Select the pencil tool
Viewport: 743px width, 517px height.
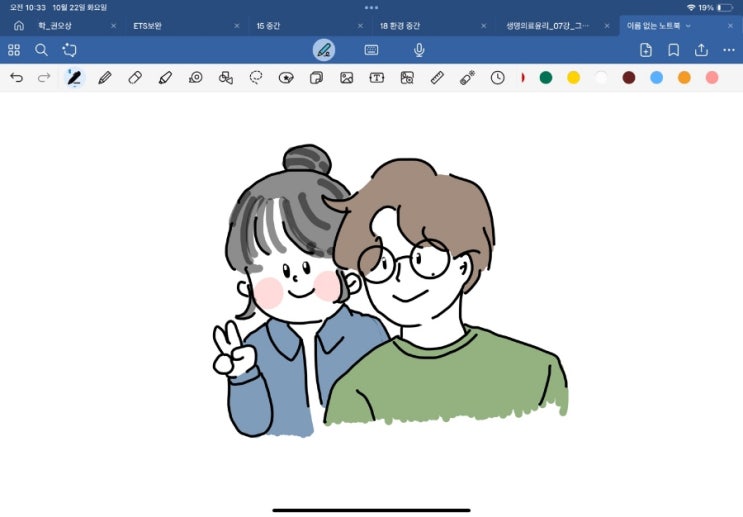coord(105,78)
